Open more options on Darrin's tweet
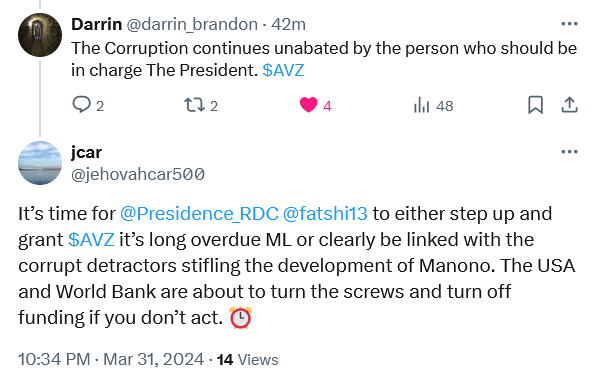This screenshot has width=598, height=385. [x=569, y=24]
